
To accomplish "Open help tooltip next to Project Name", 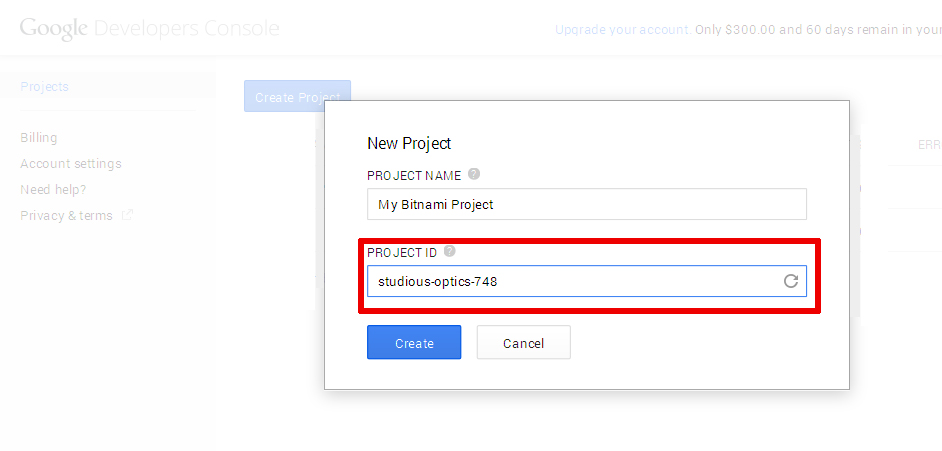I will point(474,174).
